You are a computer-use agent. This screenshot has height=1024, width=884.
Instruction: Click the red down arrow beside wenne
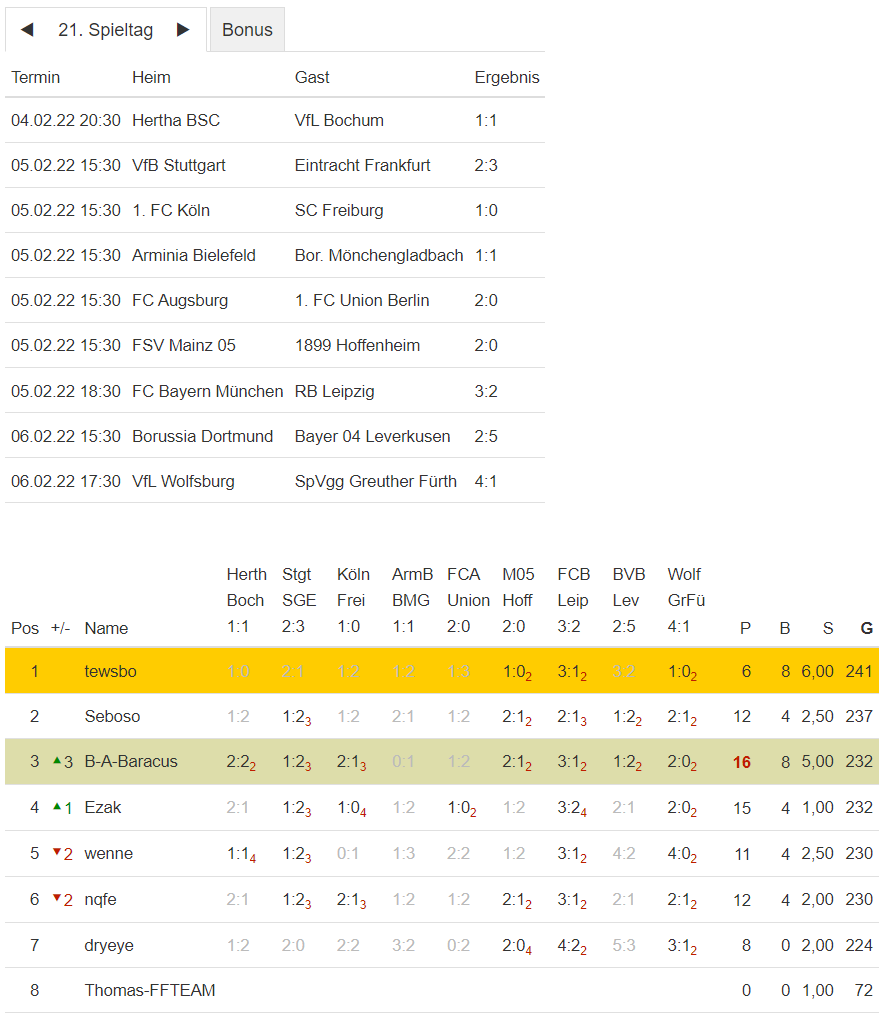56,853
